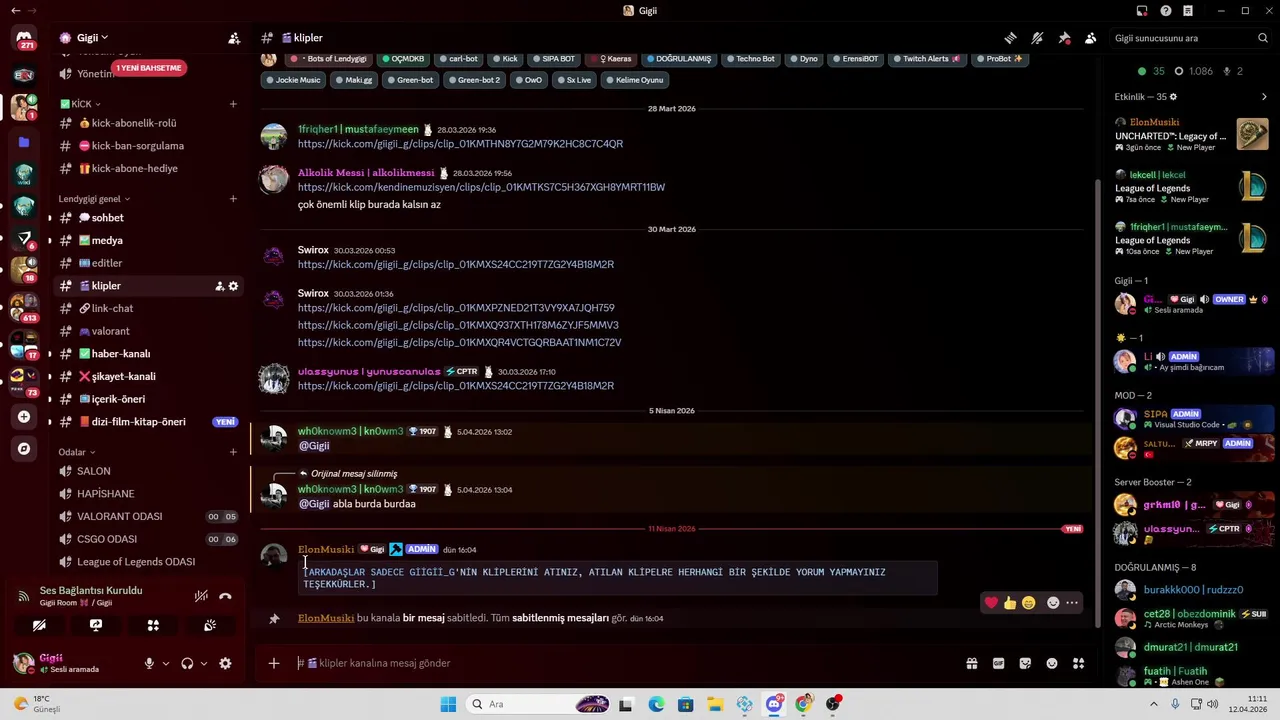
Task: Deafen the headphones
Action: 187,663
